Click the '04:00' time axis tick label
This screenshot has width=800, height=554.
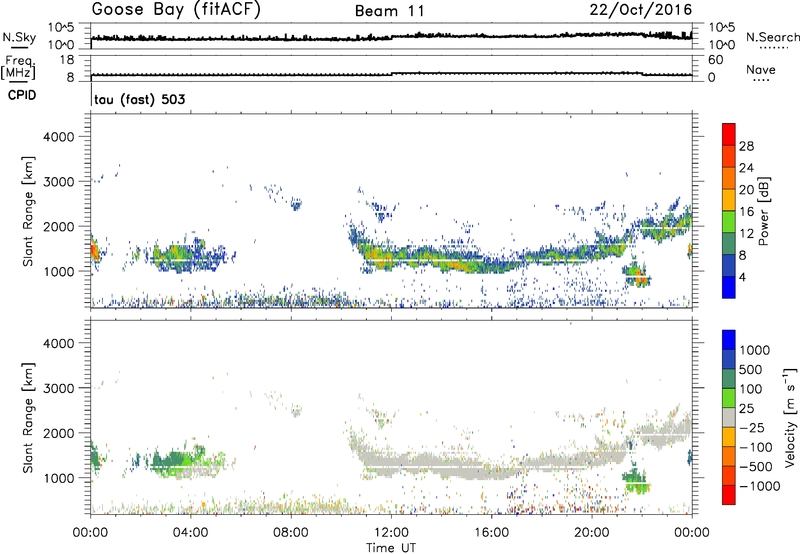click(x=190, y=533)
